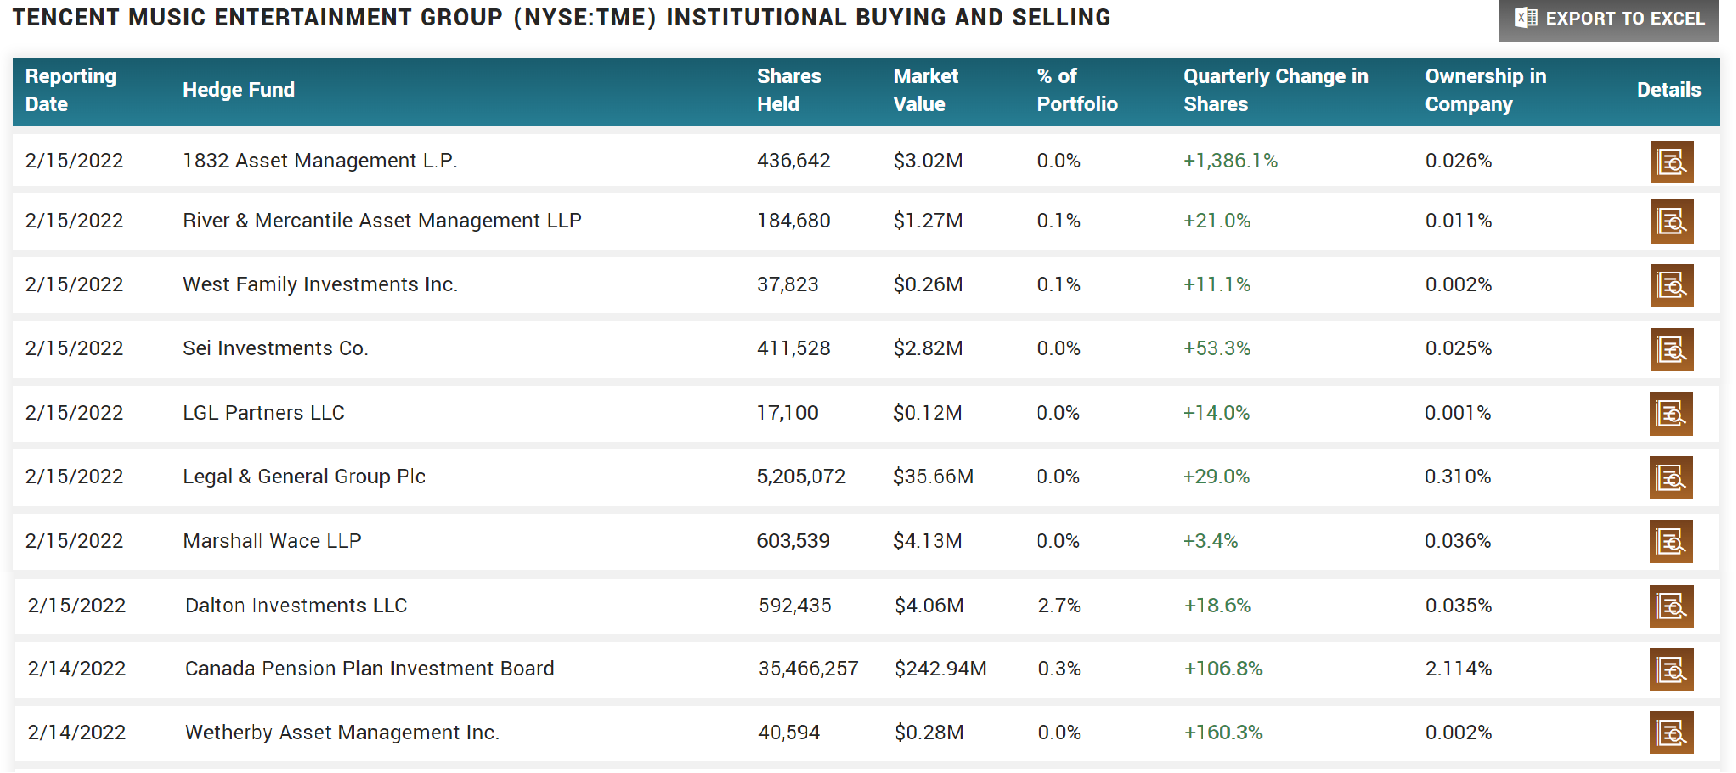Select the 411,528 shares held cell
This screenshot has width=1736, height=773.
(x=793, y=349)
